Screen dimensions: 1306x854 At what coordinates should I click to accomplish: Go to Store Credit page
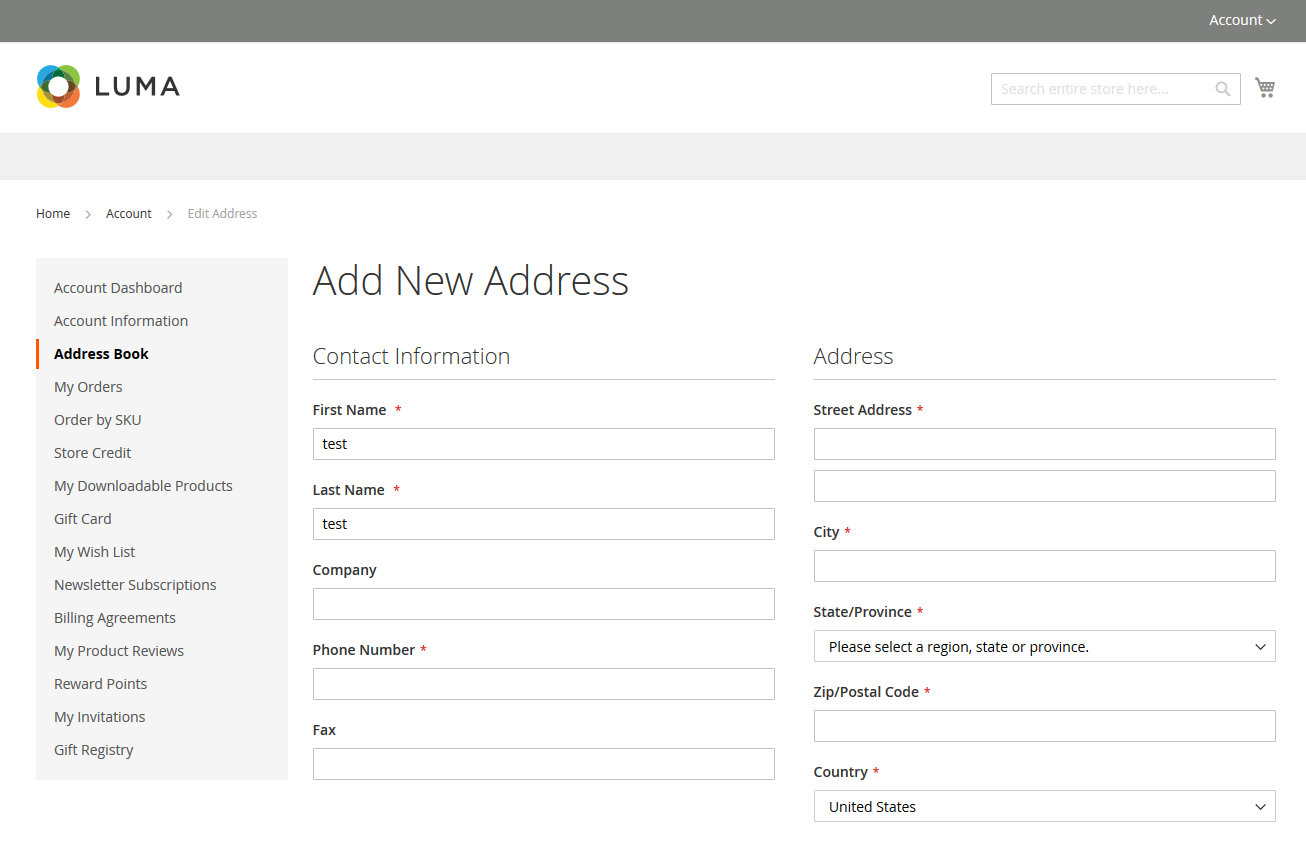coord(93,452)
